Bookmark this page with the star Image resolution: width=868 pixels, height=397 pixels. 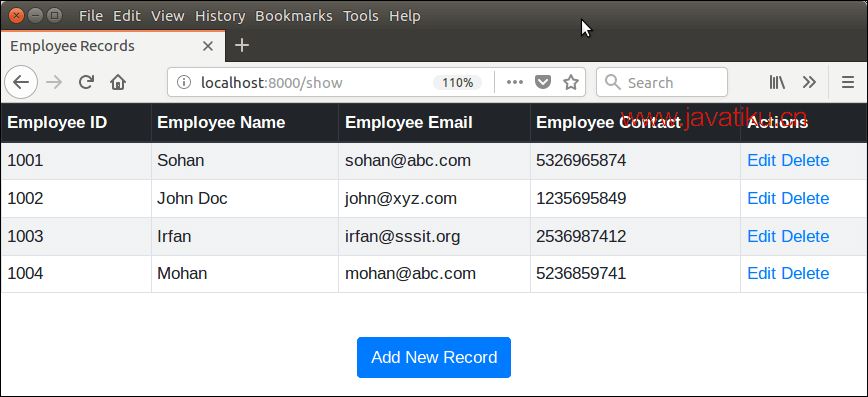(x=571, y=83)
